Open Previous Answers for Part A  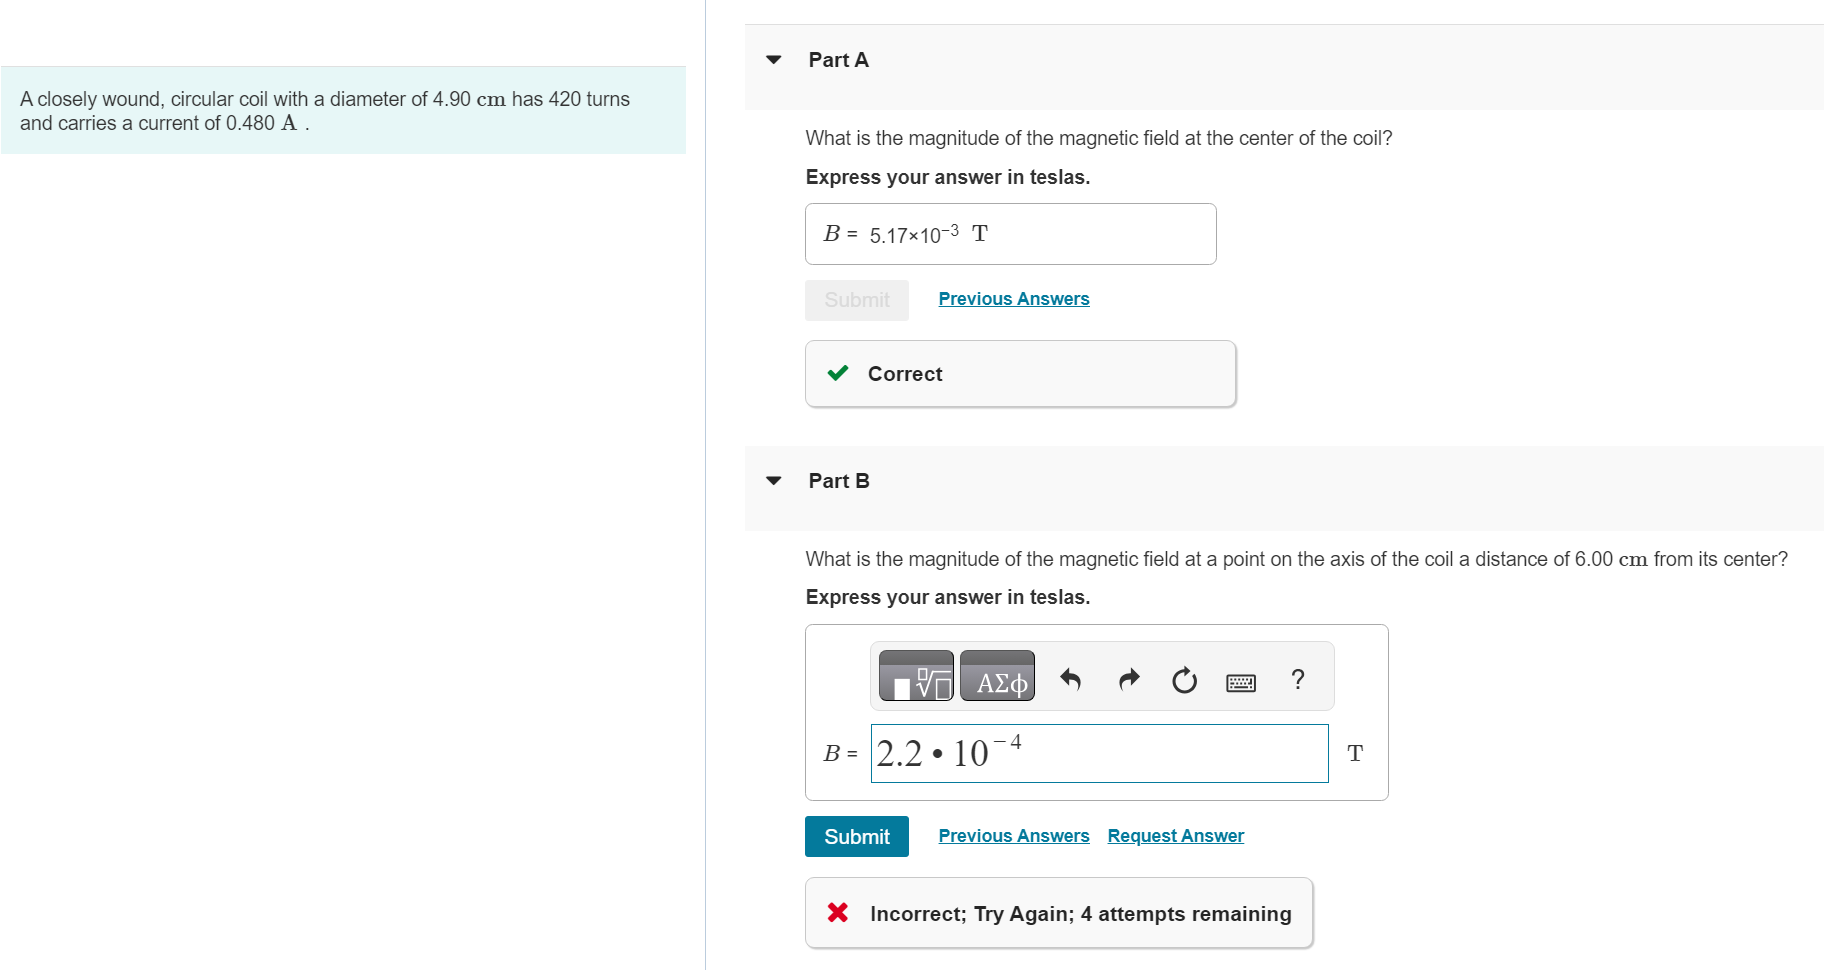(1013, 298)
